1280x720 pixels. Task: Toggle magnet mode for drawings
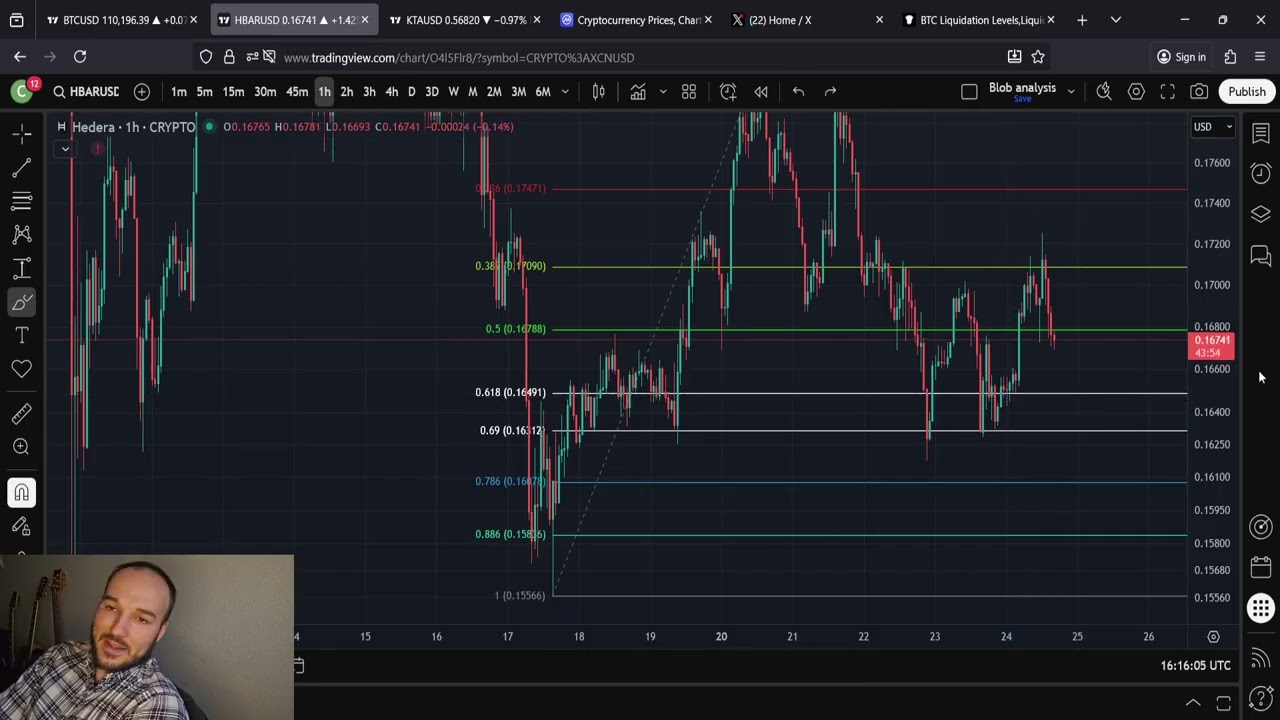pyautogui.click(x=22, y=492)
